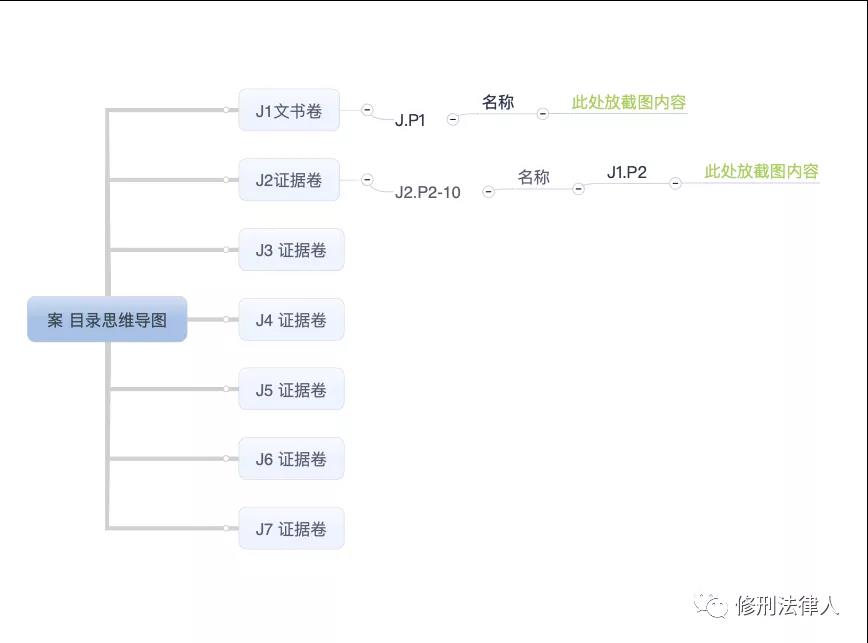Click the J1.P2 subtopic label

coord(627,172)
